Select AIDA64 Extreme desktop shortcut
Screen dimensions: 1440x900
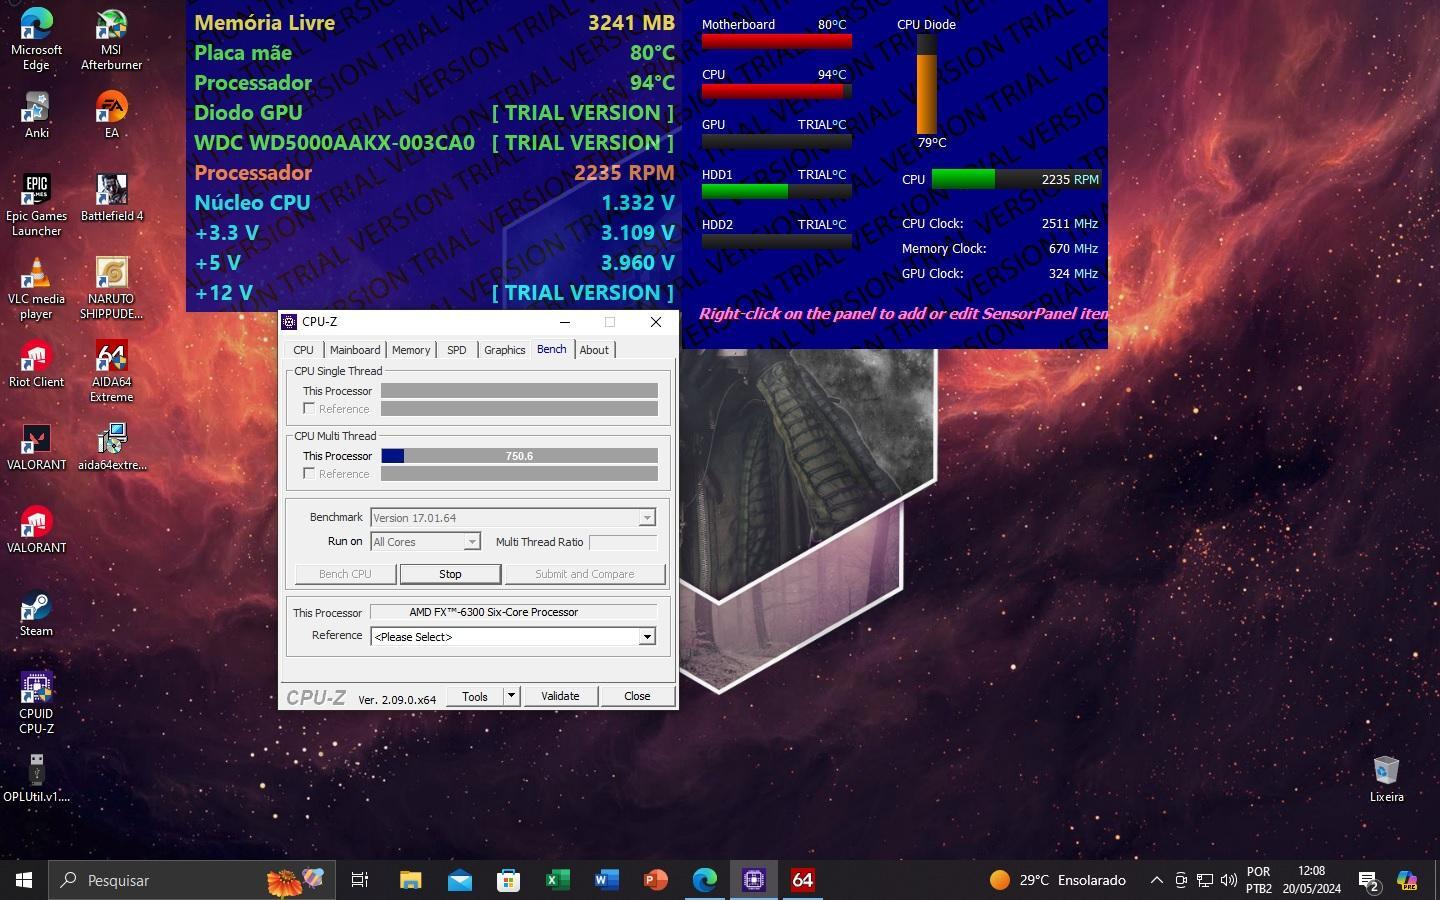(111, 371)
